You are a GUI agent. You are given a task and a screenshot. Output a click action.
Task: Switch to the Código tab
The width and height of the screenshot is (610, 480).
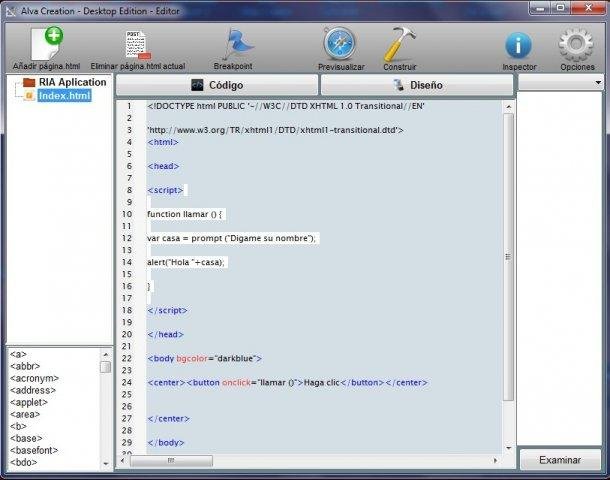pyautogui.click(x=217, y=85)
